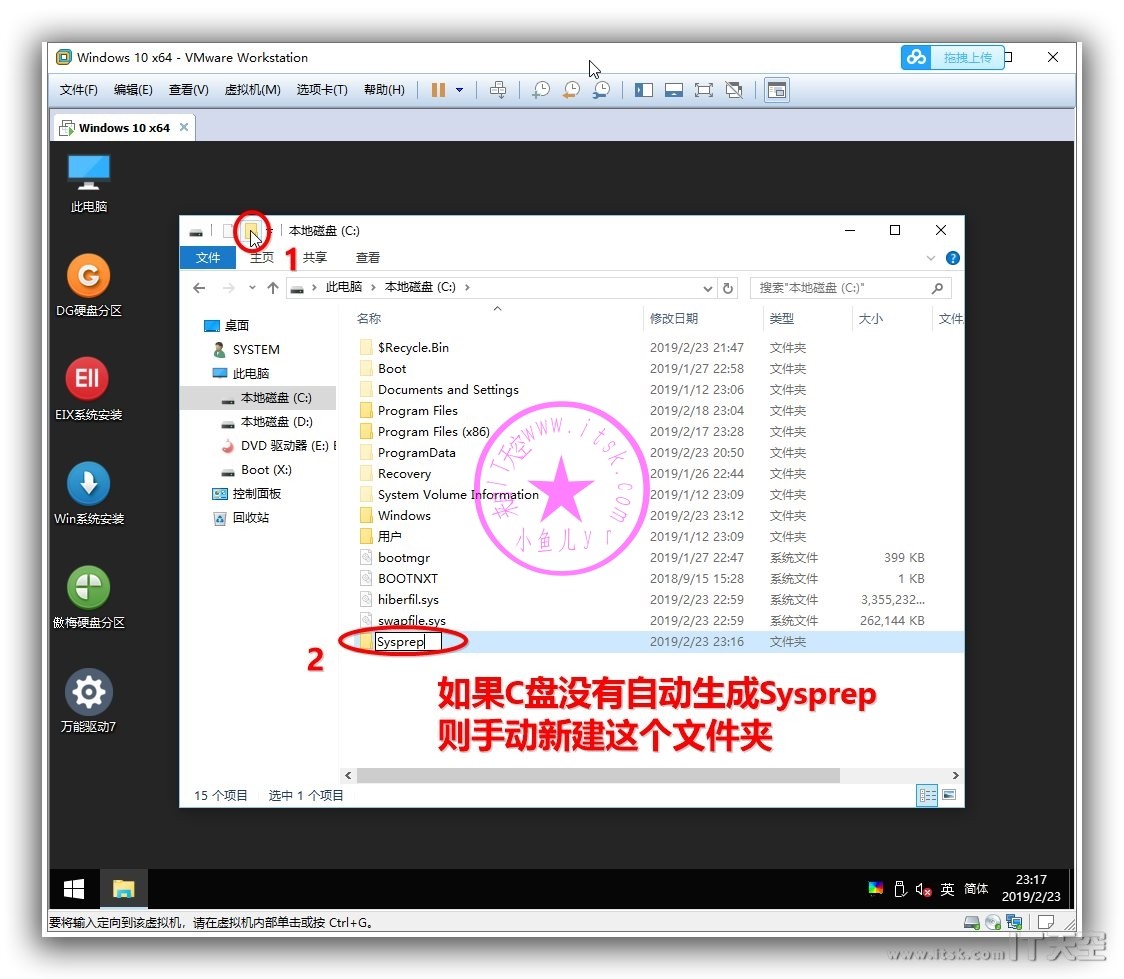Viewport: 1124px width, 979px height.
Task: Click the cloud drag-upload button 拖拽上传
Action: (x=952, y=57)
